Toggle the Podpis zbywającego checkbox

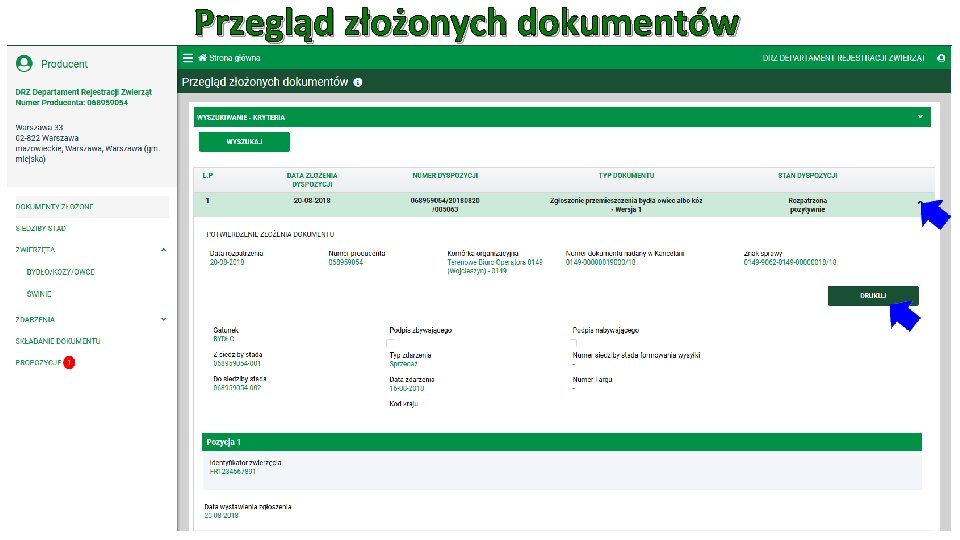[389, 342]
